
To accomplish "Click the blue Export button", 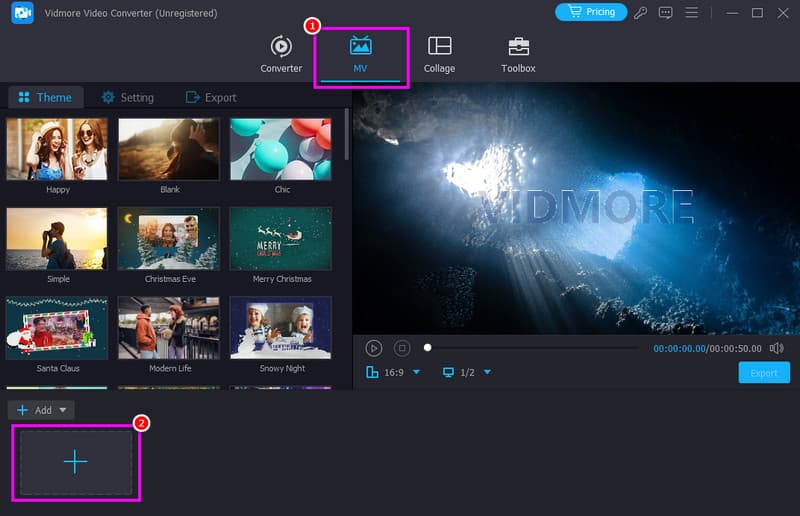I will click(x=764, y=373).
